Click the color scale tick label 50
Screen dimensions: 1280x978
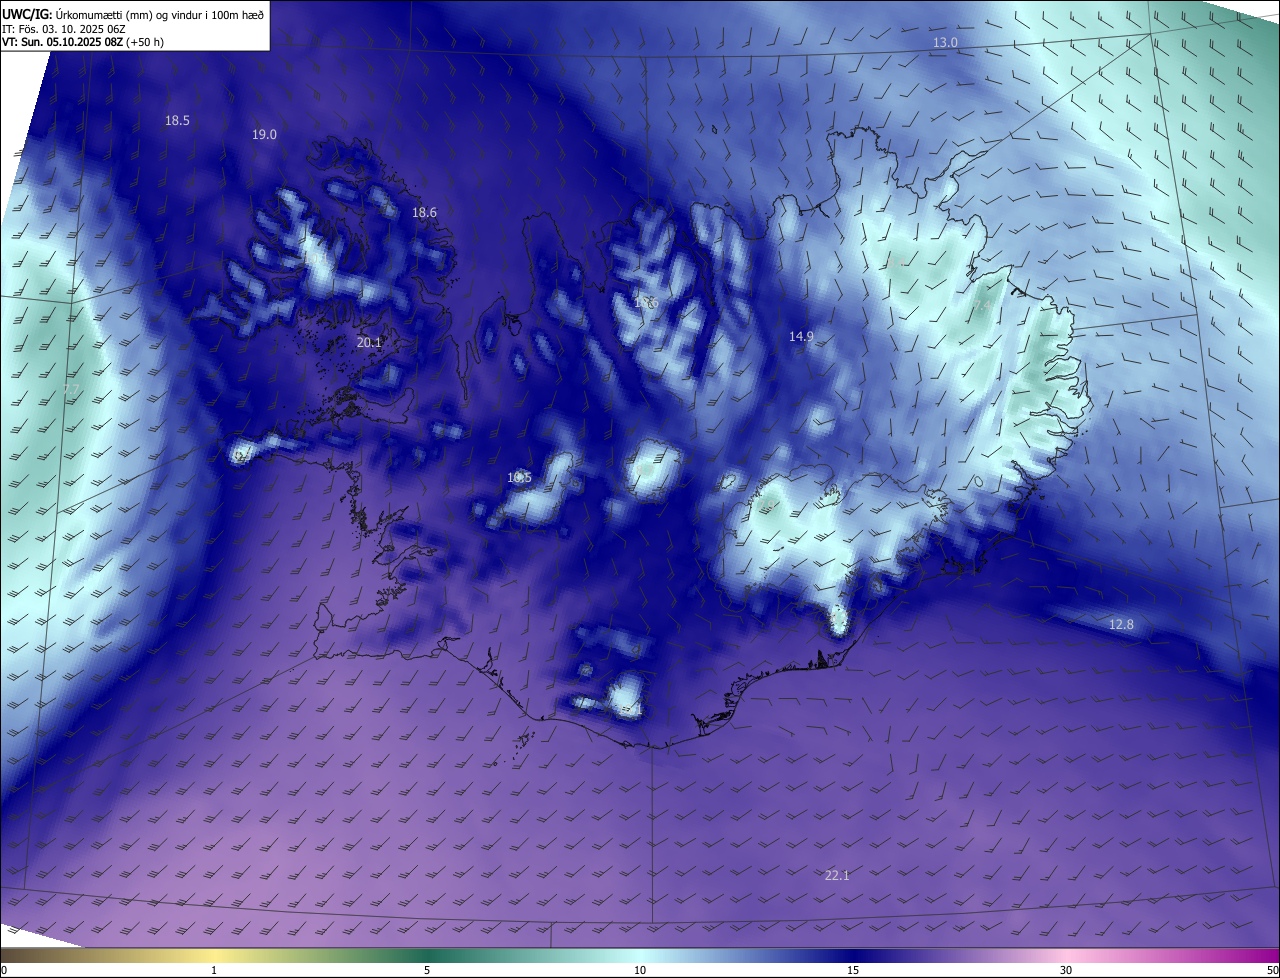pyautogui.click(x=1272, y=970)
